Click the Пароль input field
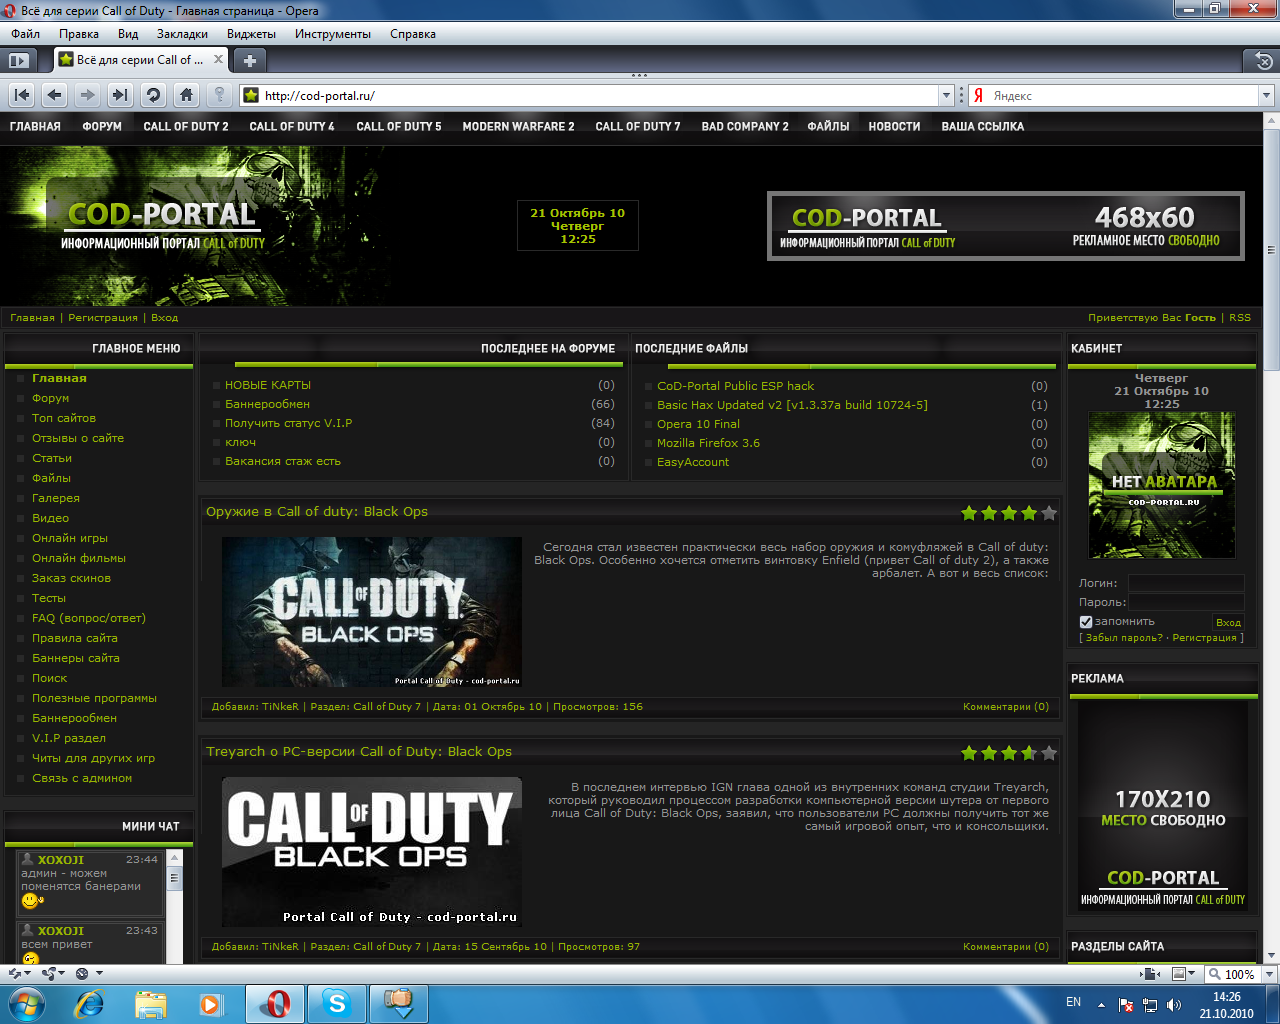The height and width of the screenshot is (1024, 1280). [1186, 602]
